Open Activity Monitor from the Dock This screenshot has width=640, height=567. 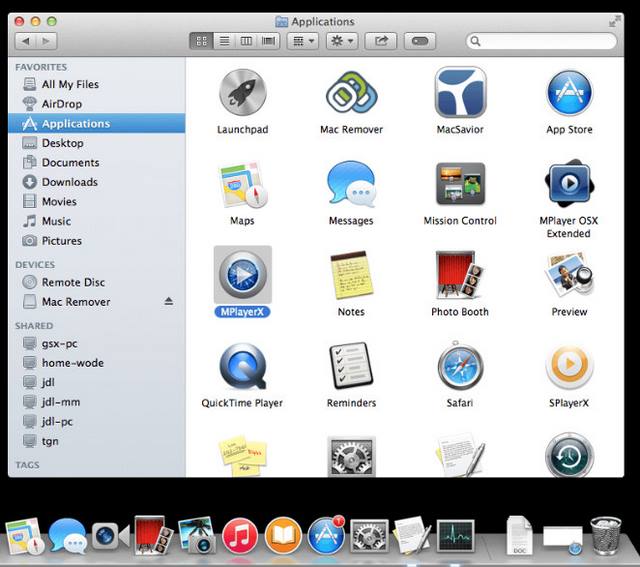pyautogui.click(x=456, y=535)
